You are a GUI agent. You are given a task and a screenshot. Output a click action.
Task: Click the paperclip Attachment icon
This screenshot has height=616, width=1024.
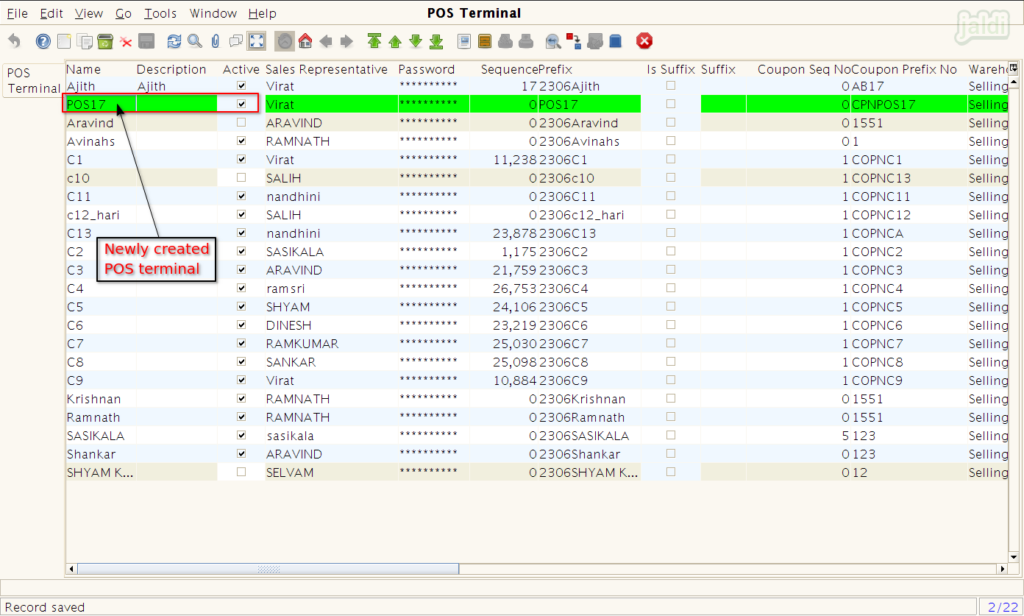tap(216, 41)
